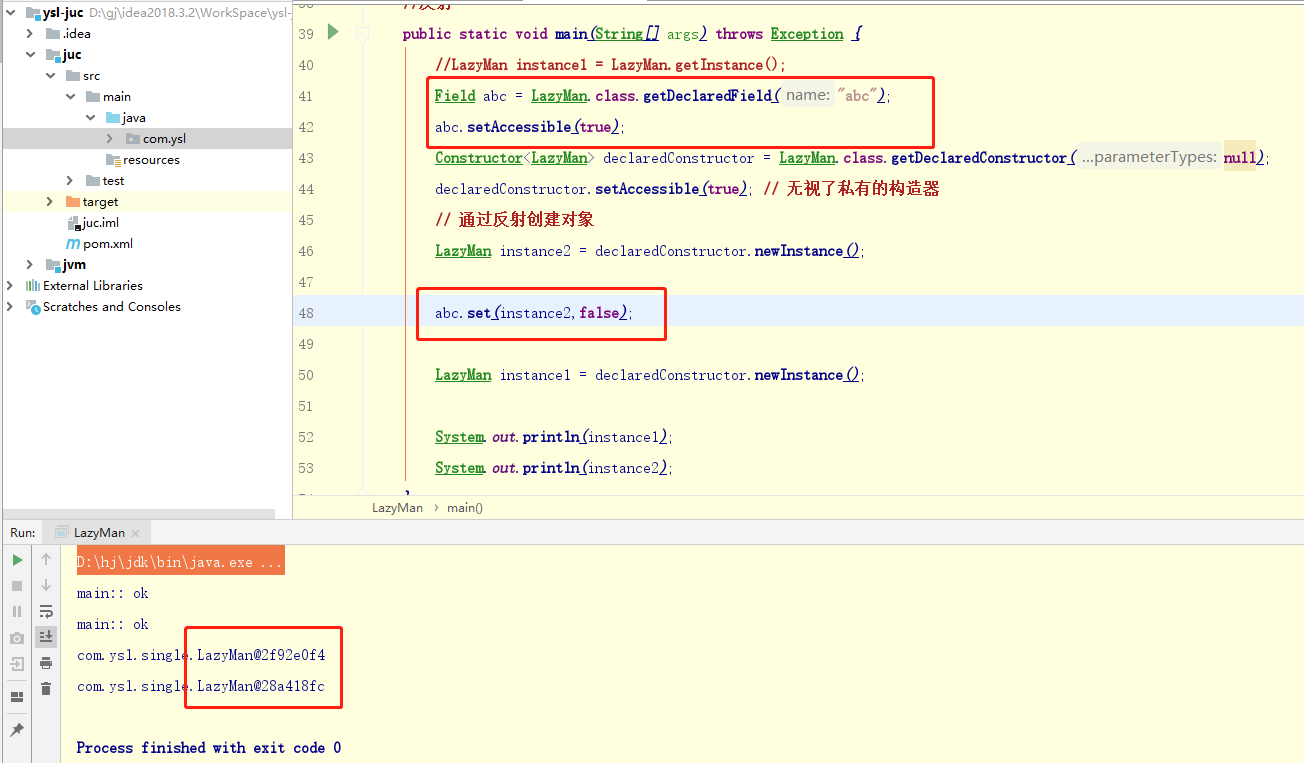Viewport: 1304px width, 763px height.
Task: Toggle Scroll to End in console
Action: pos(46,636)
